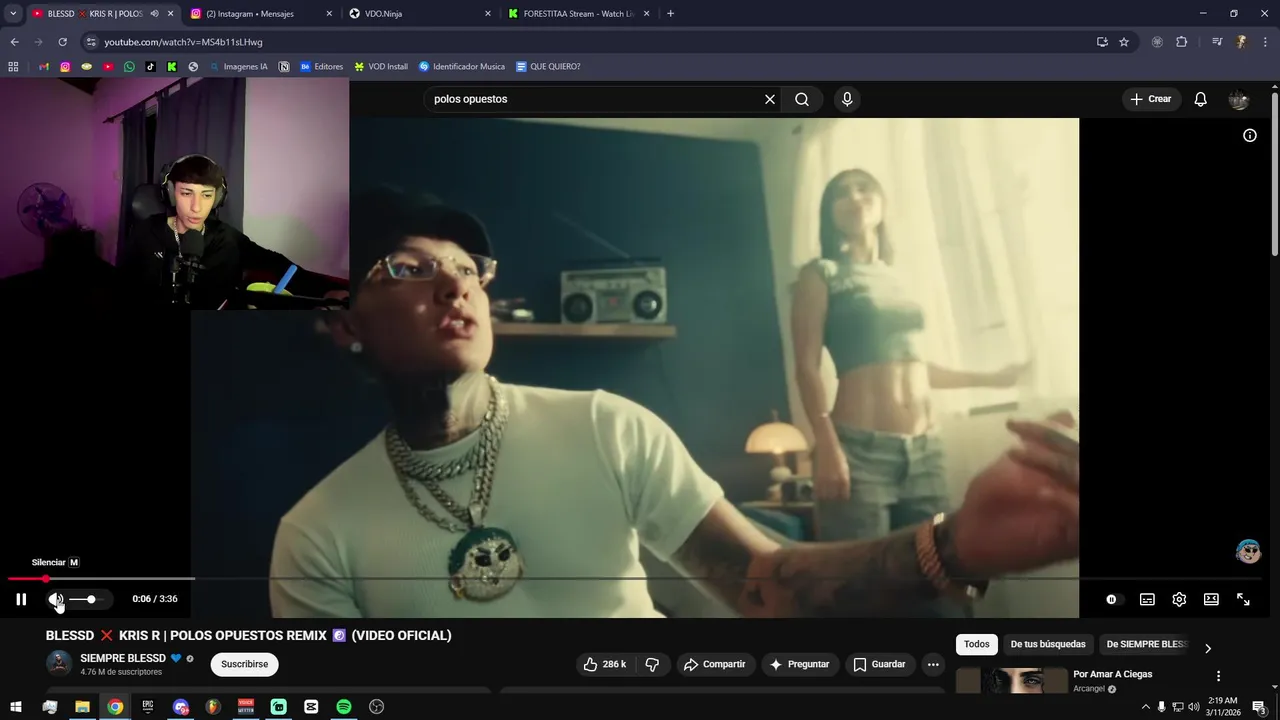This screenshot has width=1280, height=720.
Task: Open the tab search dropdown
Action: coord(13,14)
